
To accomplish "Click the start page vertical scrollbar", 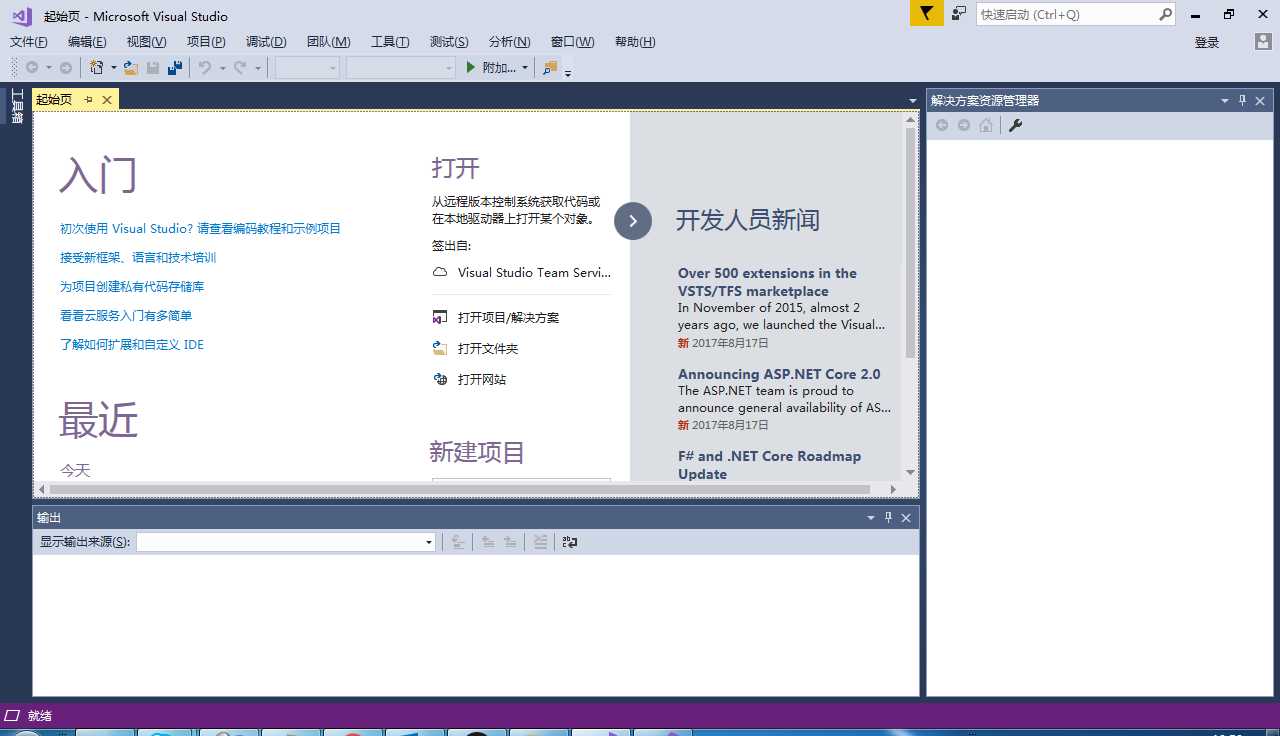I will [910, 295].
